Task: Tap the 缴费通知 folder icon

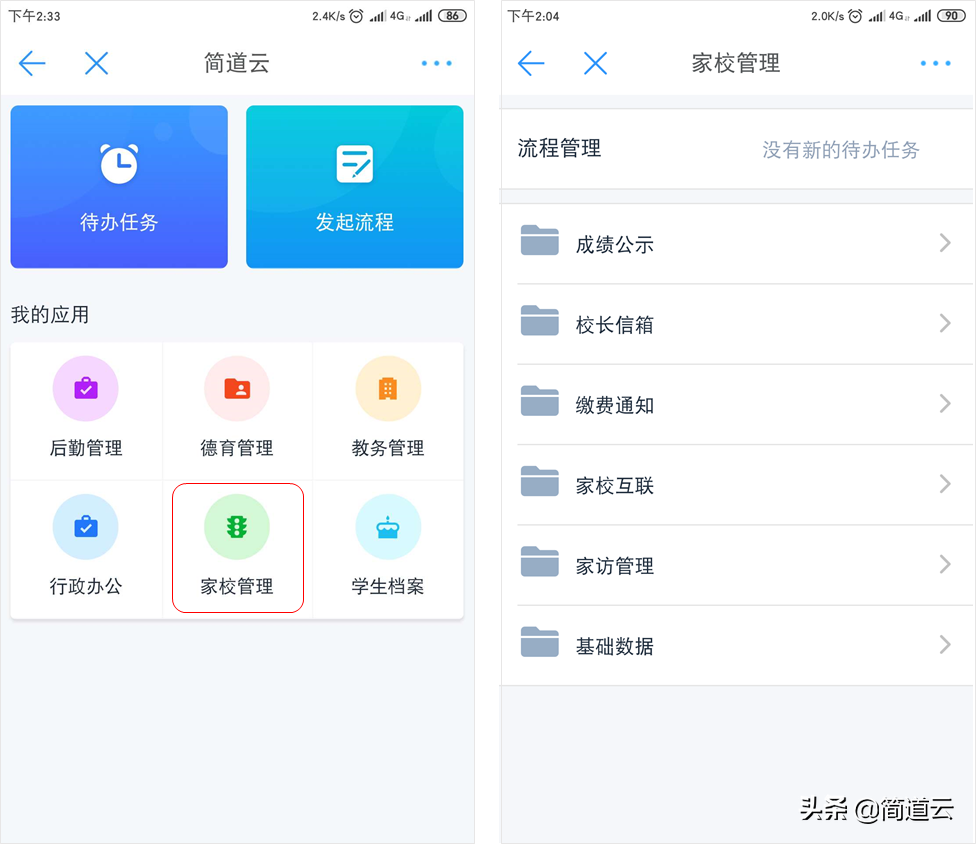Action: (540, 401)
